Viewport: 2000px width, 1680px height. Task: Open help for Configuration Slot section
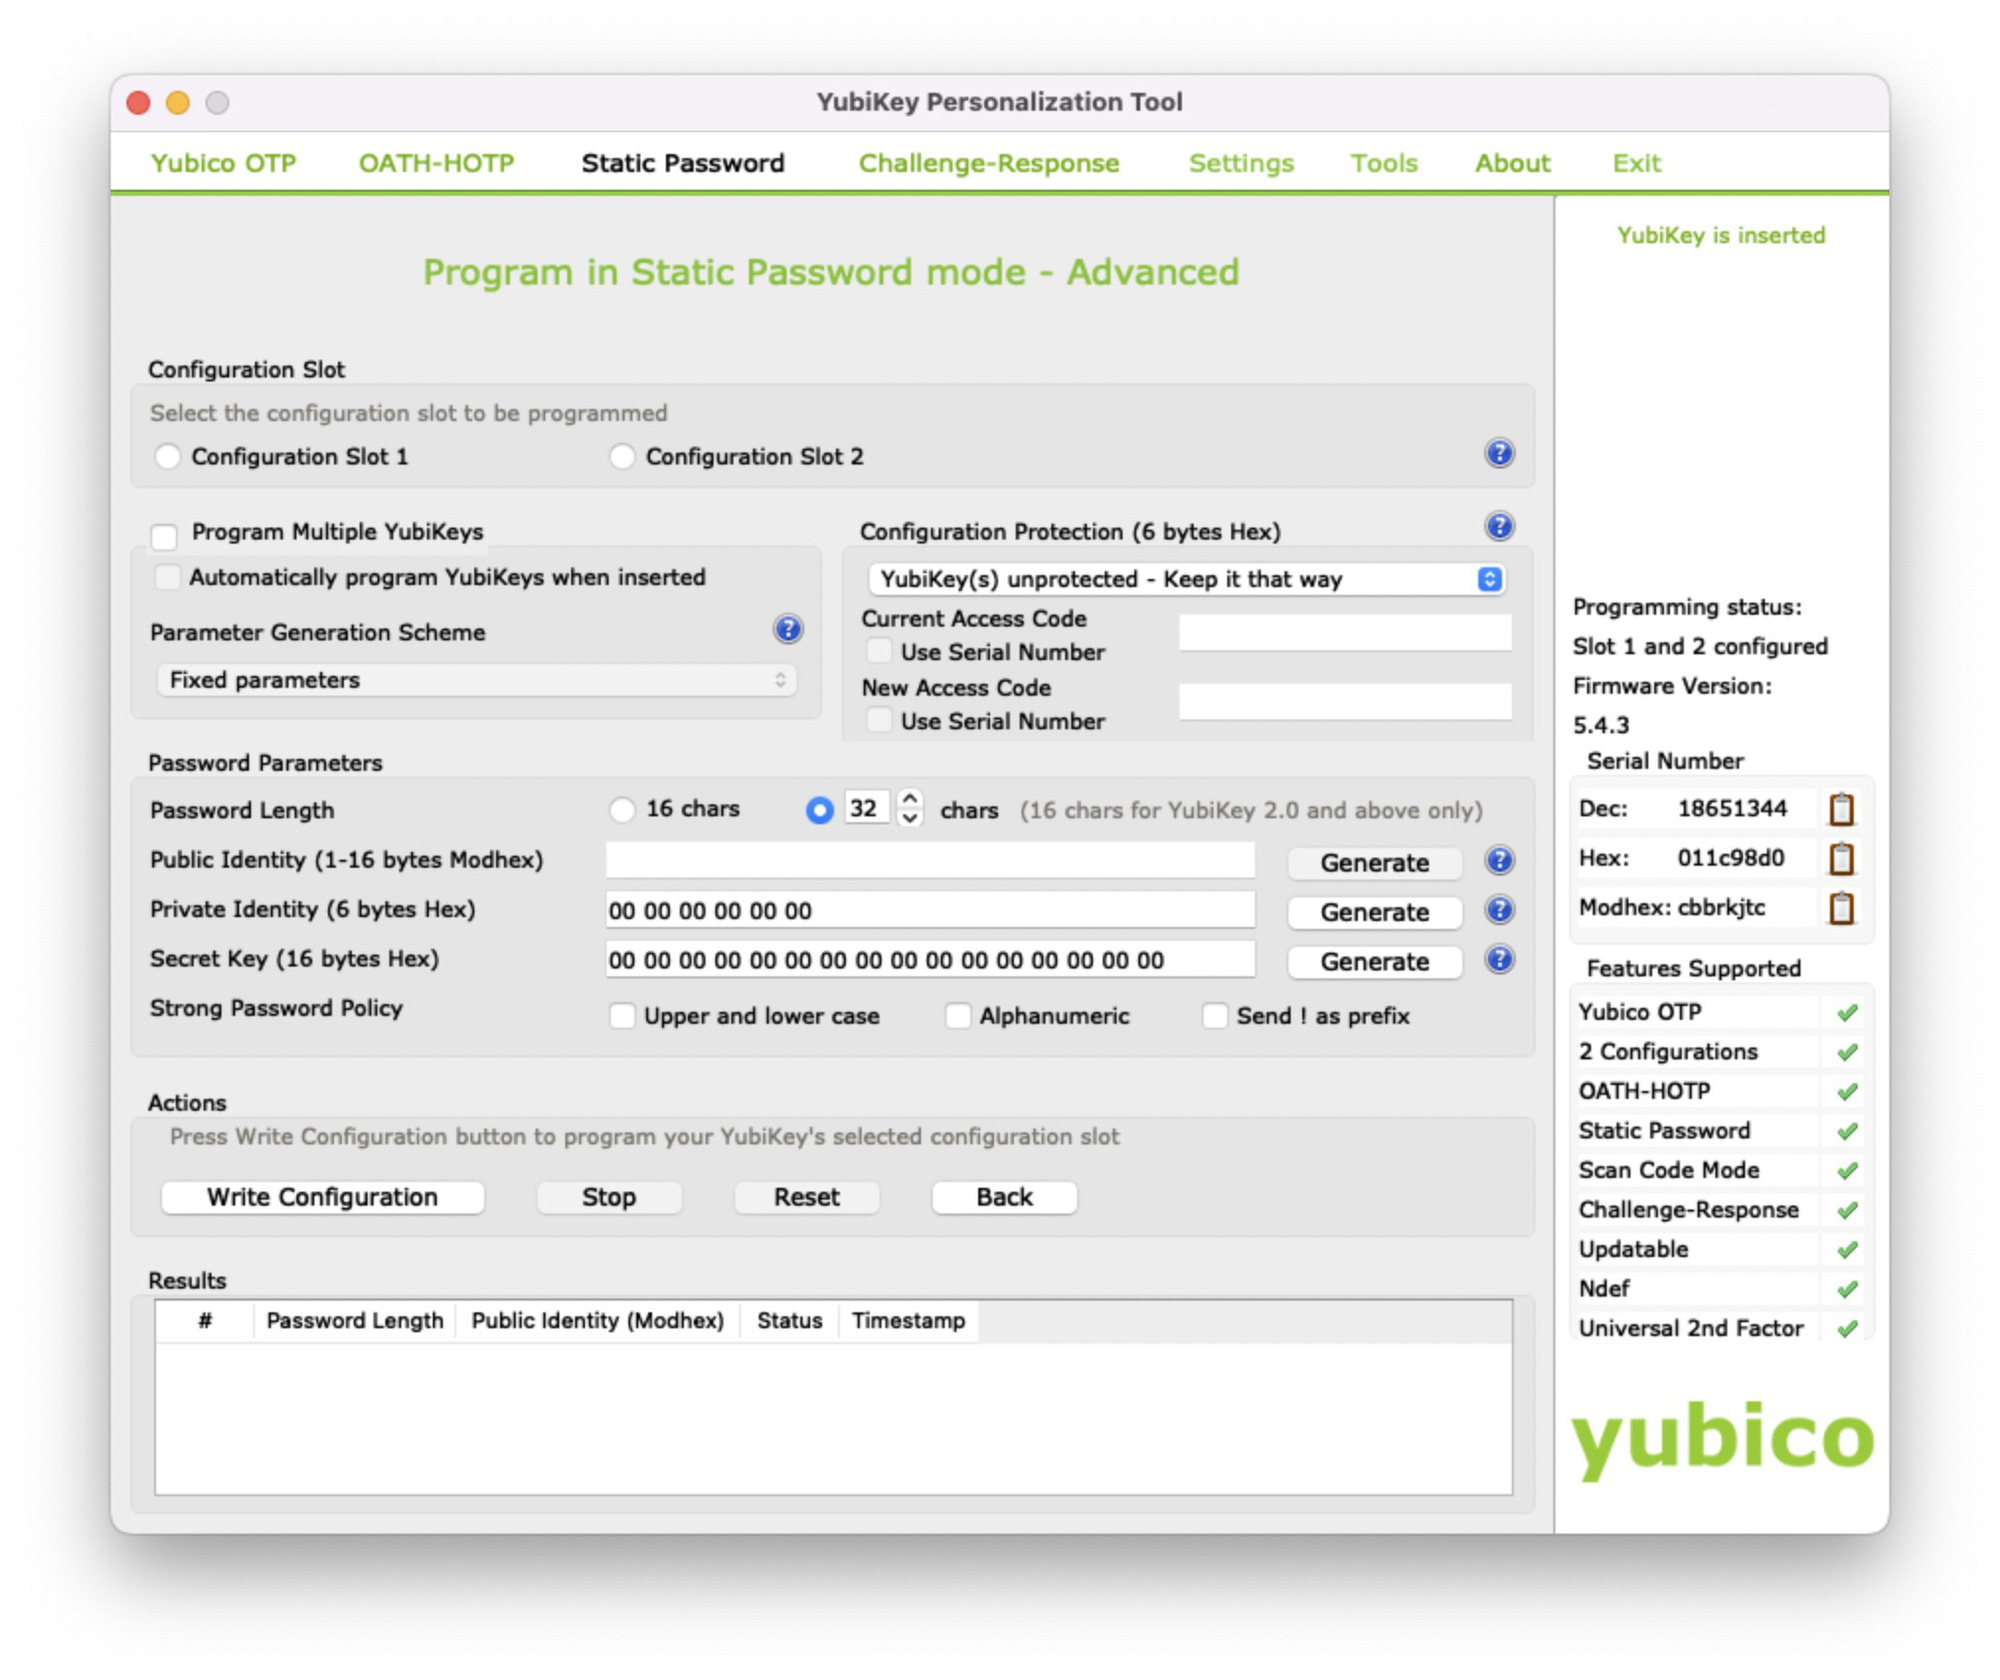[x=1498, y=454]
